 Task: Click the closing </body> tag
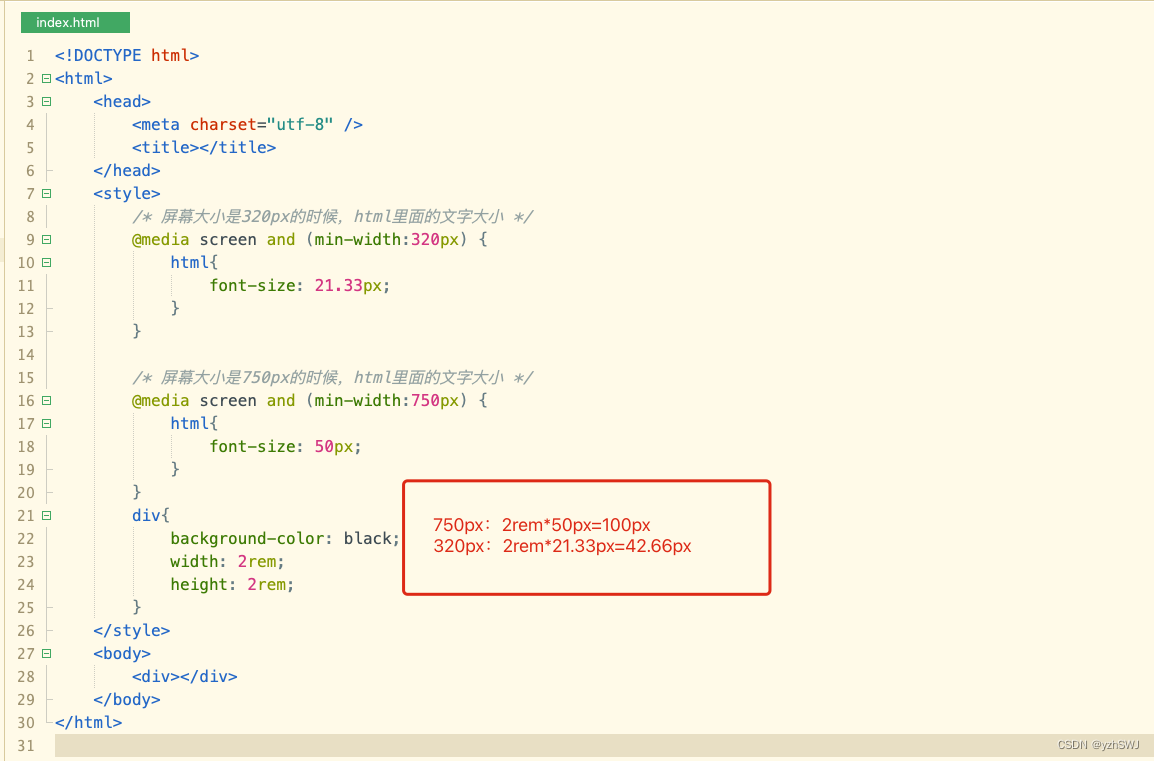127,699
